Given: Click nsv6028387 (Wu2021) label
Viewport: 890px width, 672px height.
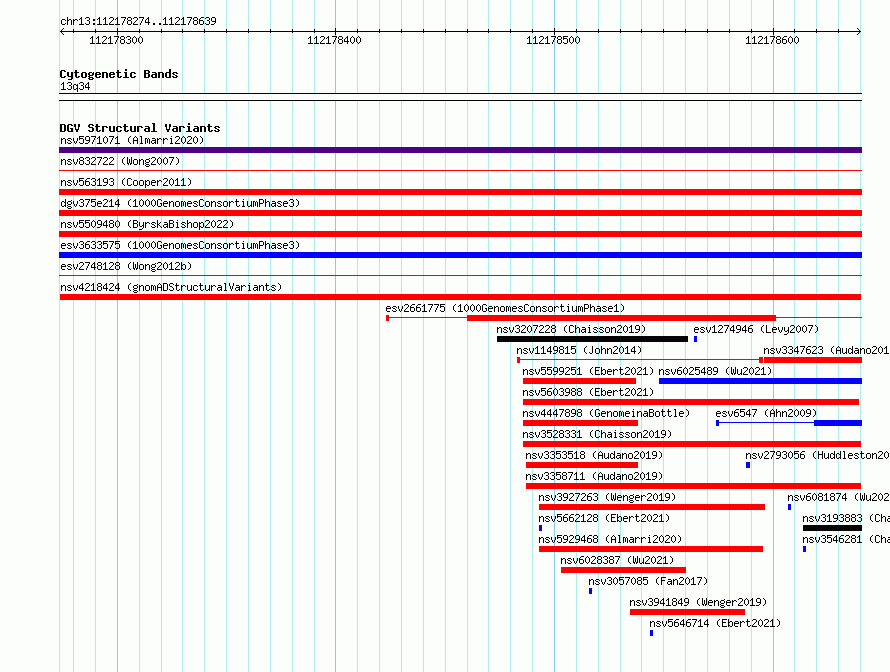Looking at the screenshot, I should pyautogui.click(x=617, y=560).
